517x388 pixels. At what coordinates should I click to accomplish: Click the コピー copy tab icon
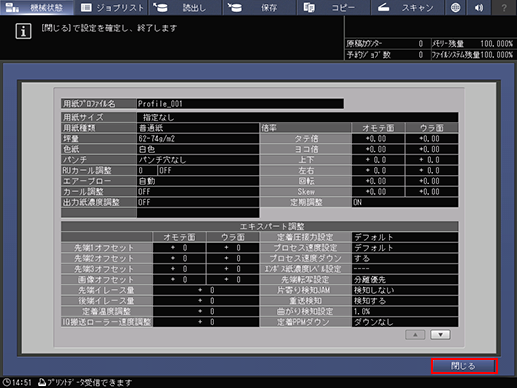(x=309, y=7)
